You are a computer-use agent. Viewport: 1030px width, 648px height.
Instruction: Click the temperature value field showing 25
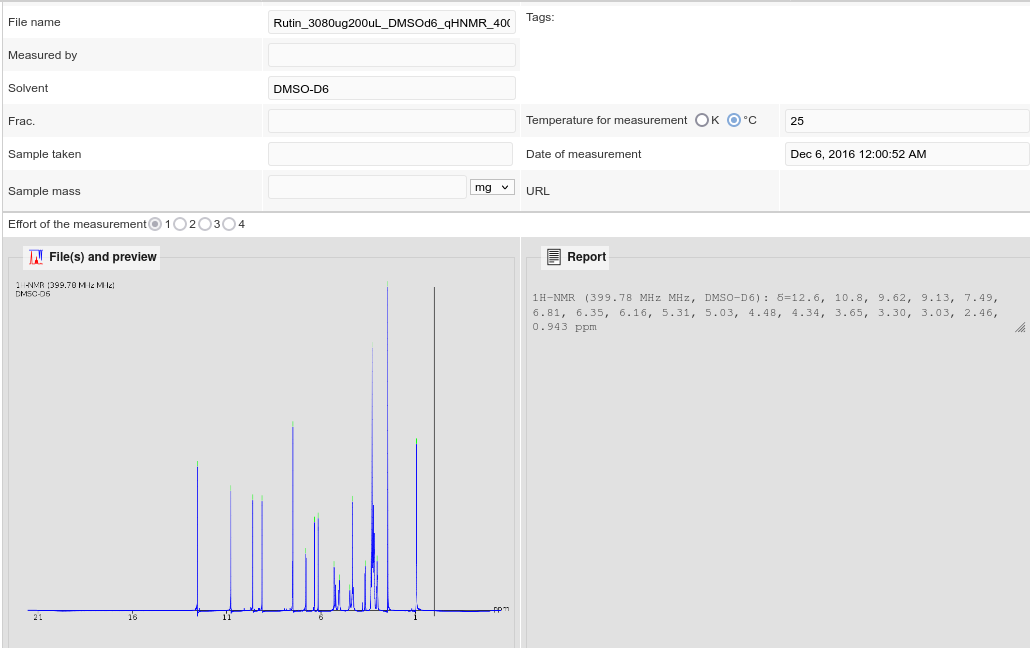tap(906, 121)
